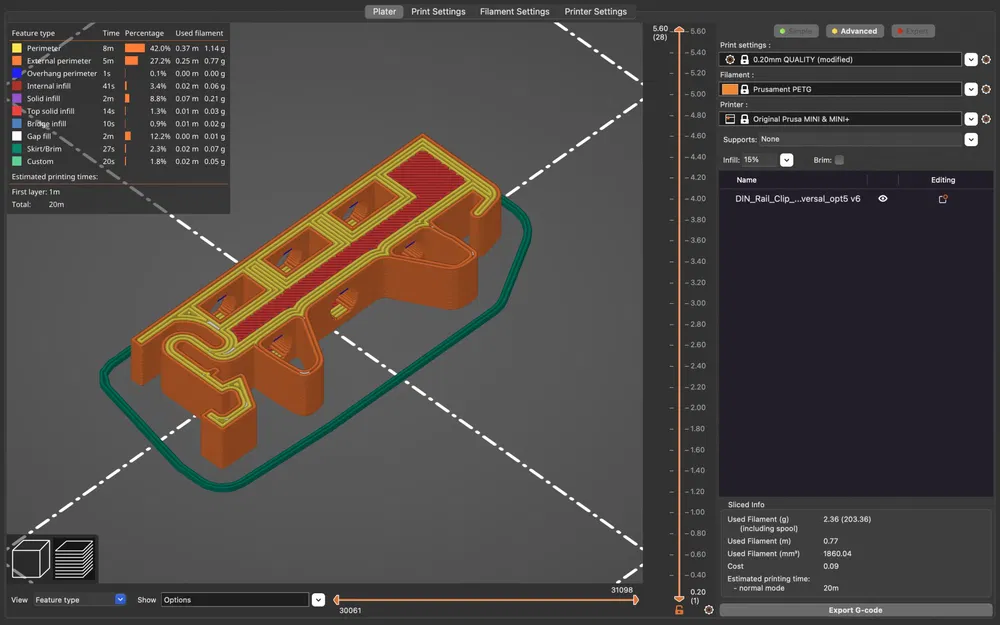Switch to the Print Settings tab

pyautogui.click(x=438, y=12)
